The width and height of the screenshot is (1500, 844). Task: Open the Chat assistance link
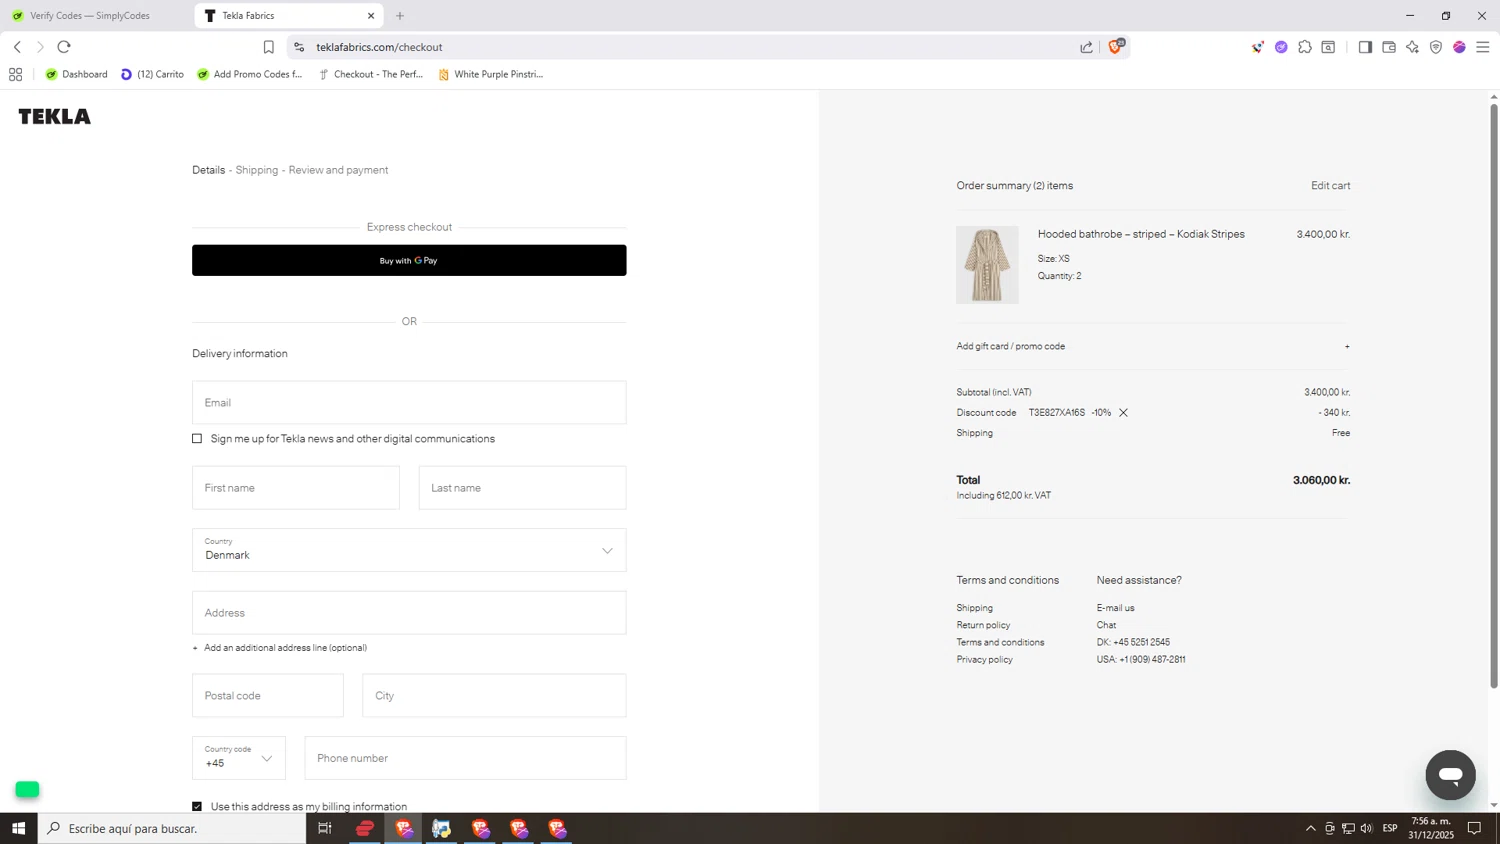pyautogui.click(x=1106, y=625)
